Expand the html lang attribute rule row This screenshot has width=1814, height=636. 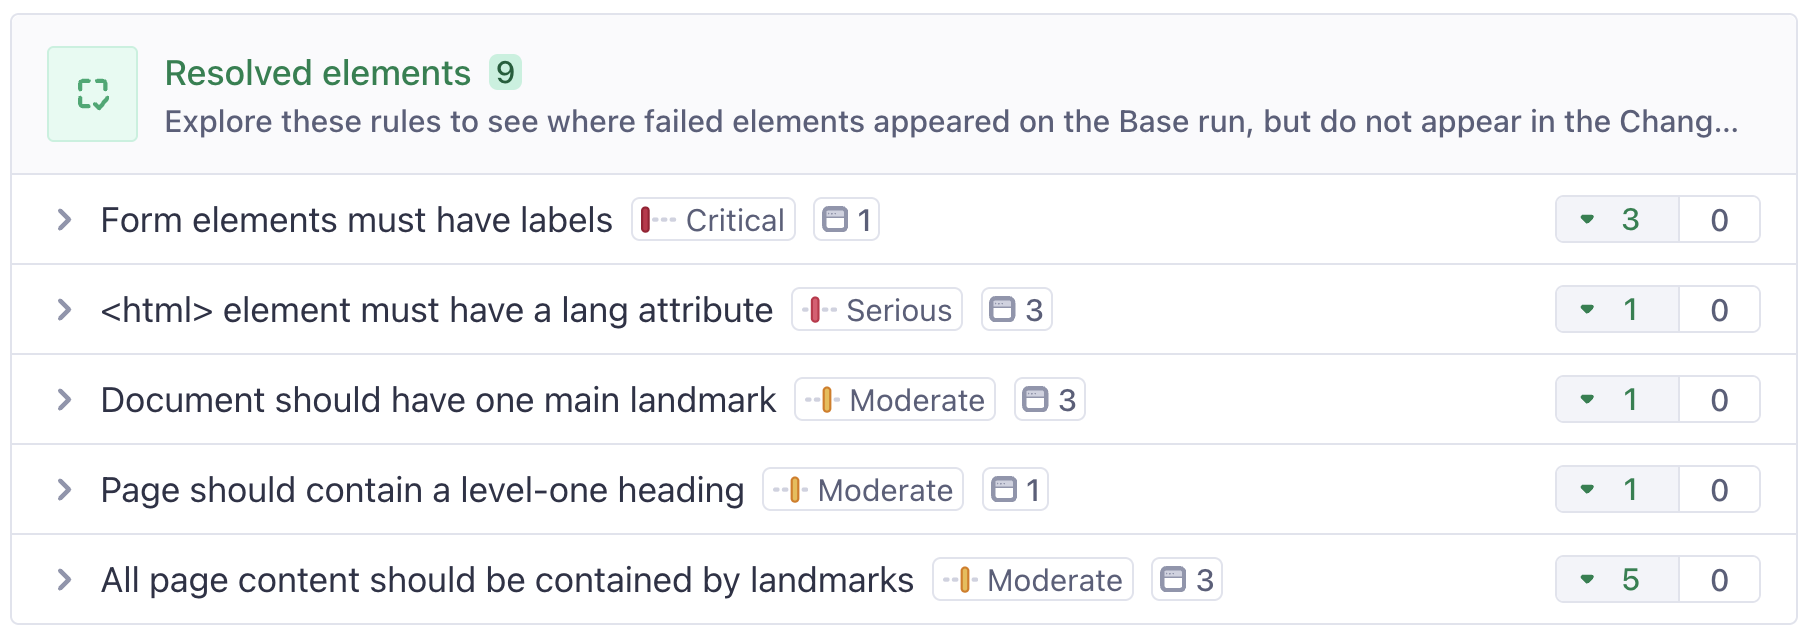click(x=64, y=310)
